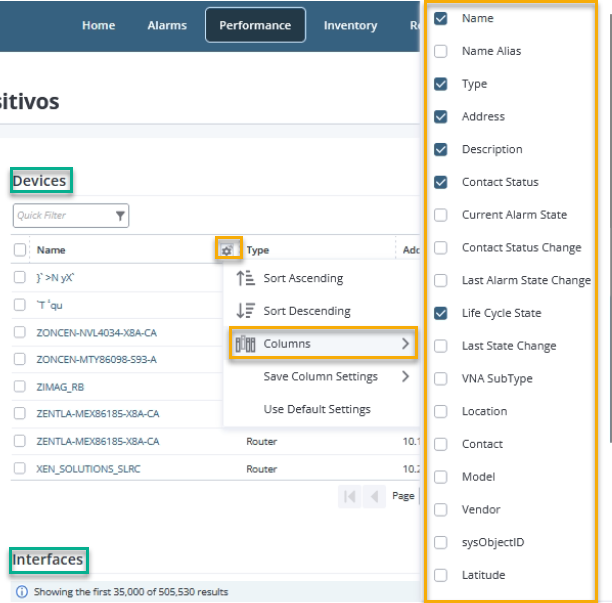The width and height of the screenshot is (612, 603).
Task: Select the ZIMAG_RB row checkbox
Action: point(20,386)
